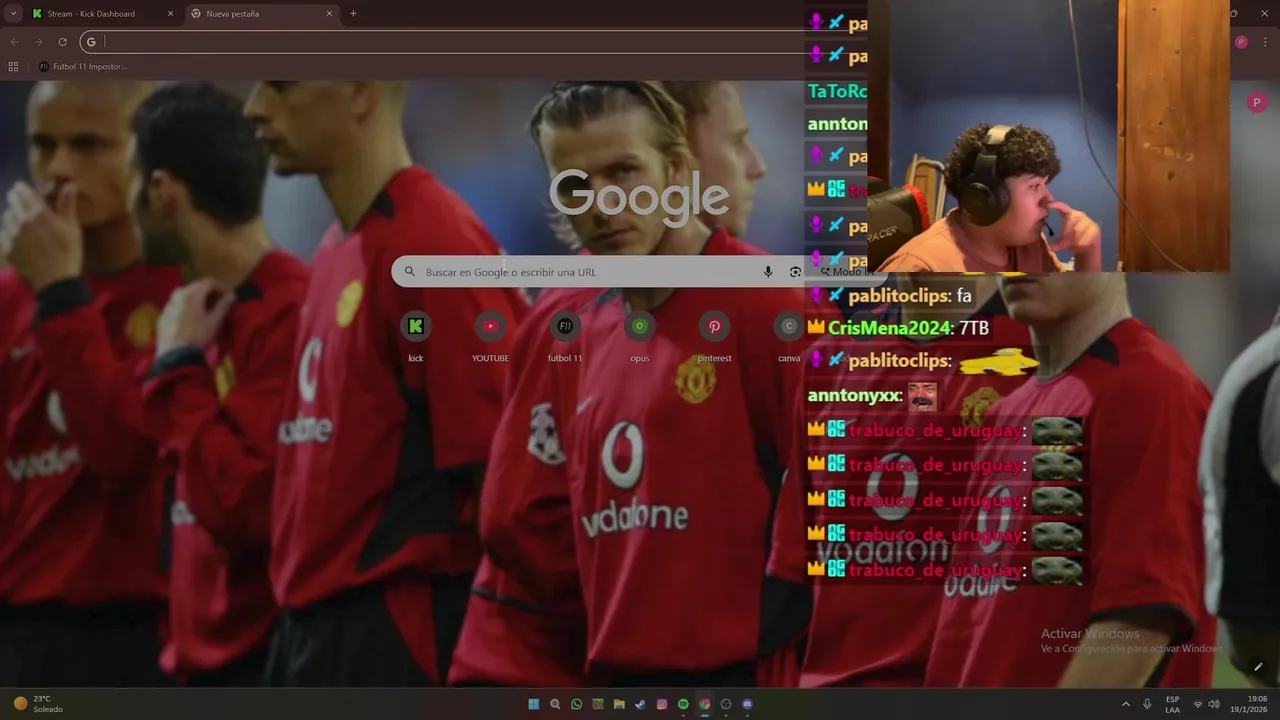Show hidden system tray icons

pyautogui.click(x=1125, y=704)
